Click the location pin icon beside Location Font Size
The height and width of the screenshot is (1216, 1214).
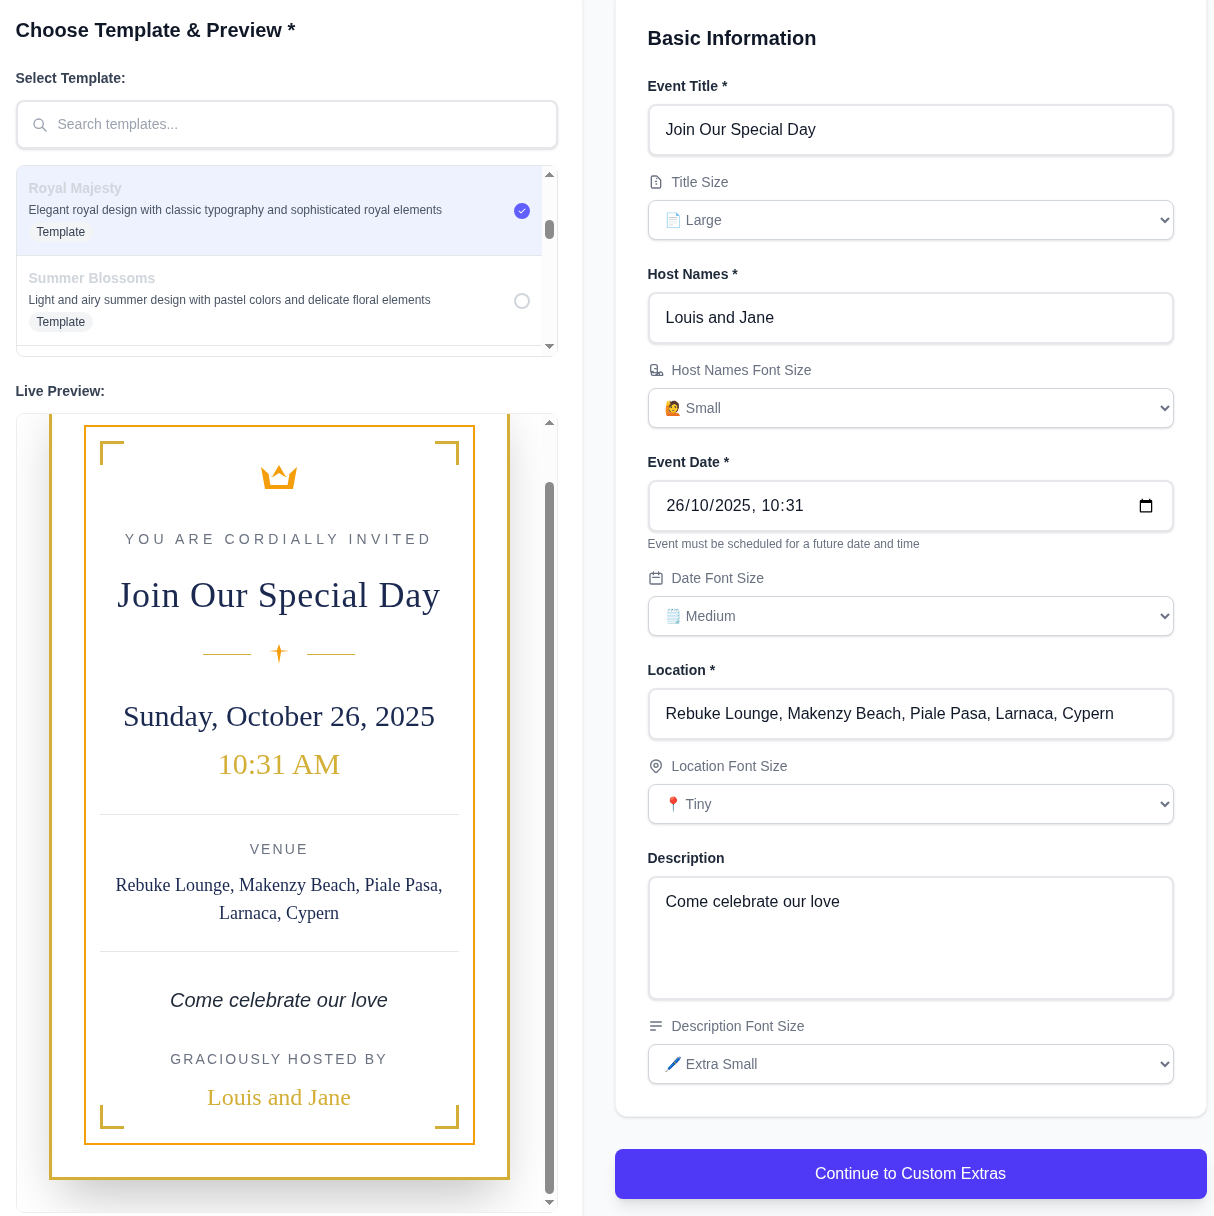pos(656,766)
